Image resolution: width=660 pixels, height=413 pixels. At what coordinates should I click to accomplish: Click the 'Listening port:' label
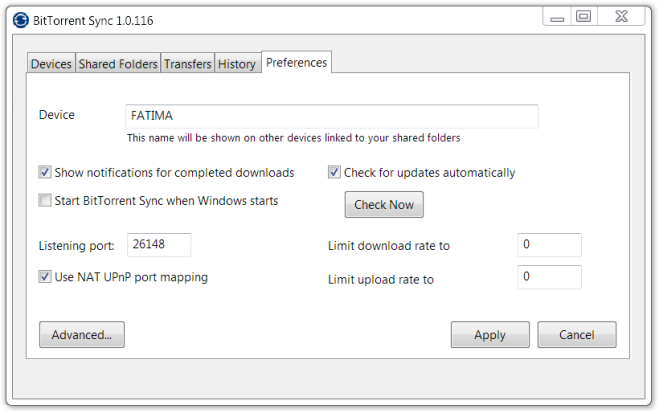[77, 246]
